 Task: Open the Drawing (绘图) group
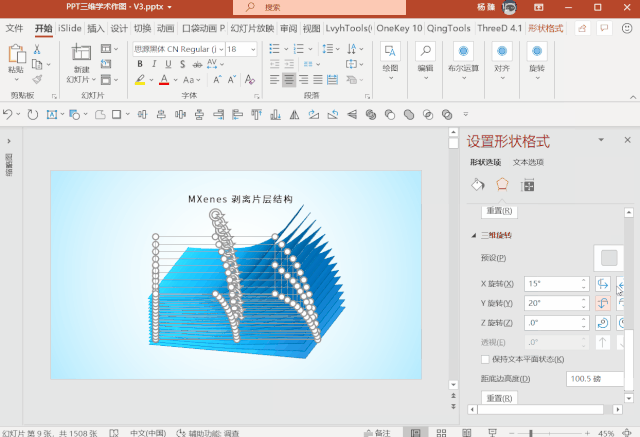[x=390, y=61]
